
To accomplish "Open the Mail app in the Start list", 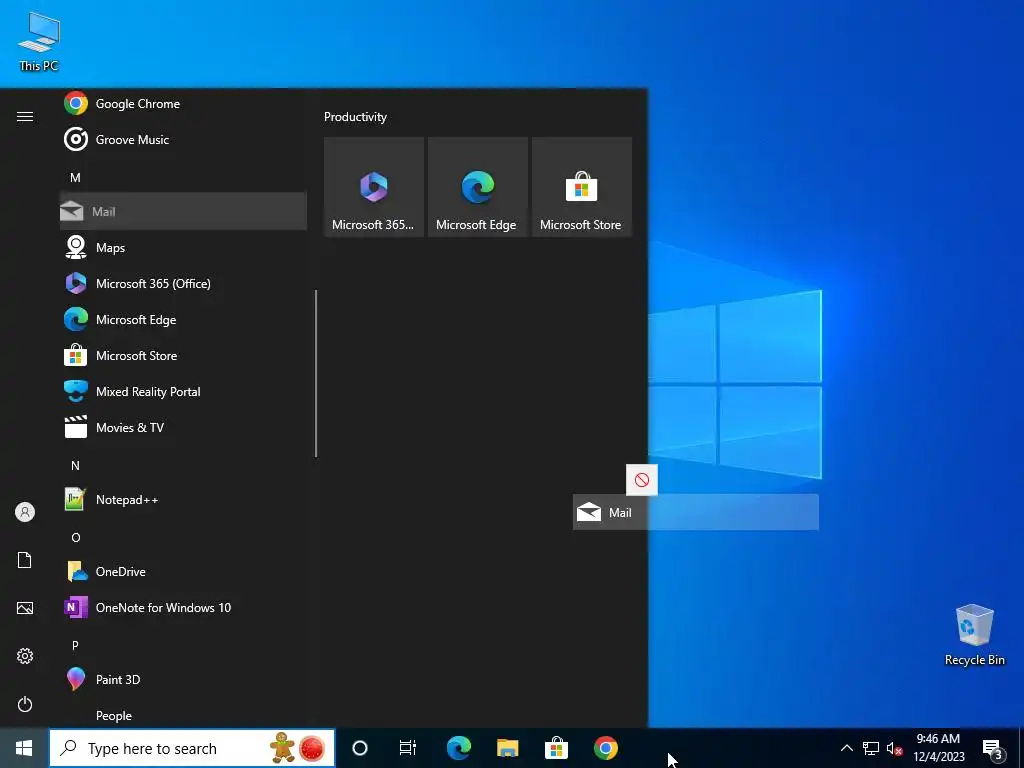I will (183, 211).
